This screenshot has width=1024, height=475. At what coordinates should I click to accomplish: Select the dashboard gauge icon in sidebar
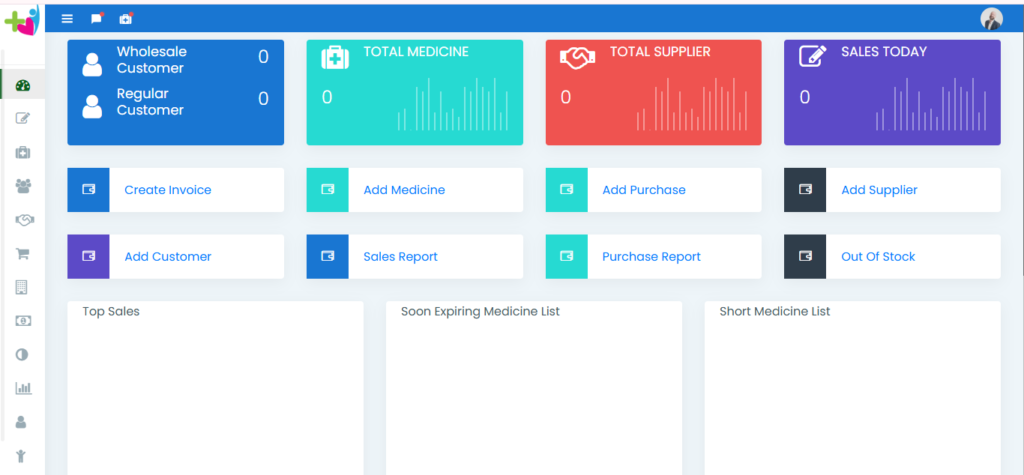22,86
